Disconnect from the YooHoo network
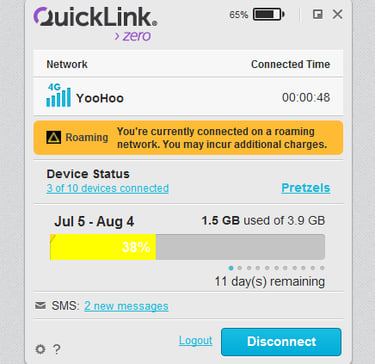The height and width of the screenshot is (364, 375). pos(281,342)
